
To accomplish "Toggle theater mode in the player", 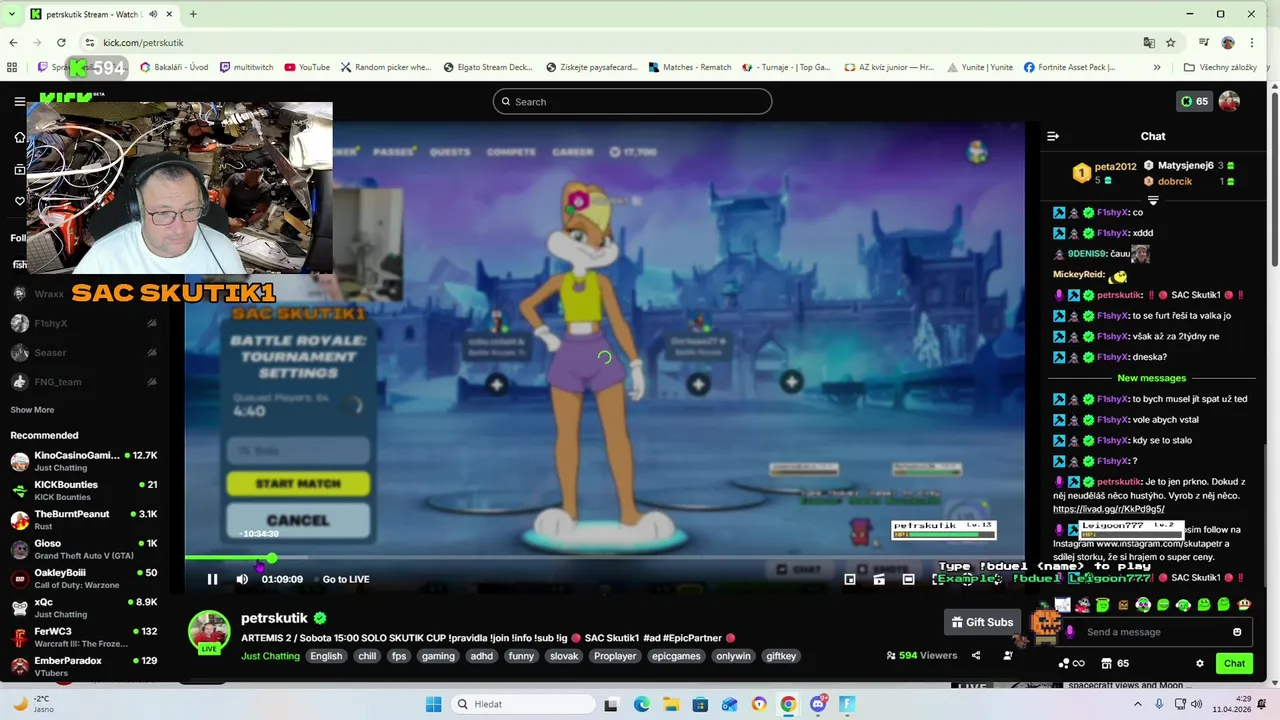I will [908, 579].
